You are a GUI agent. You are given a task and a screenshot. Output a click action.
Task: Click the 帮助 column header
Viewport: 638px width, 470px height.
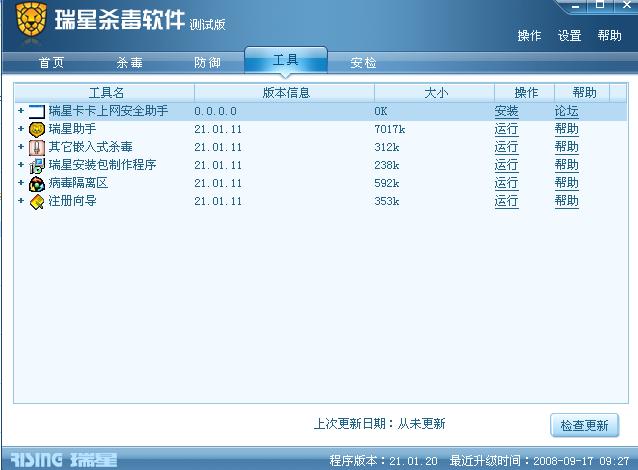(582, 93)
